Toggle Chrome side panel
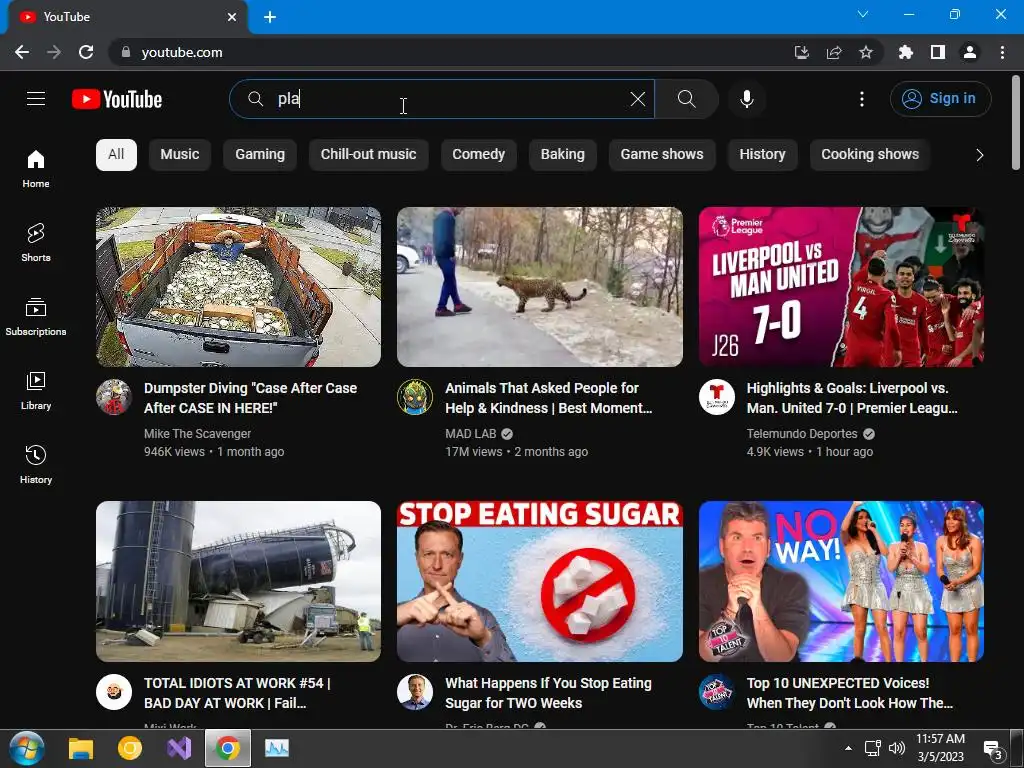The height and width of the screenshot is (768, 1024). click(x=938, y=52)
